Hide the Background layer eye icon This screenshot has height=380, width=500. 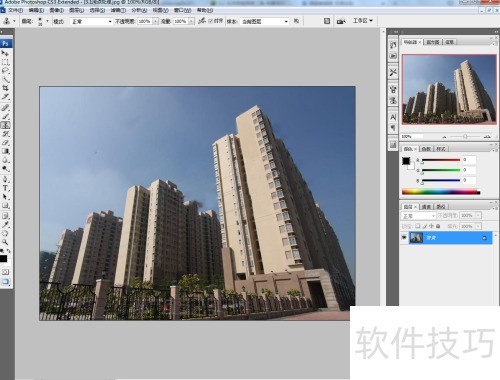(x=404, y=238)
